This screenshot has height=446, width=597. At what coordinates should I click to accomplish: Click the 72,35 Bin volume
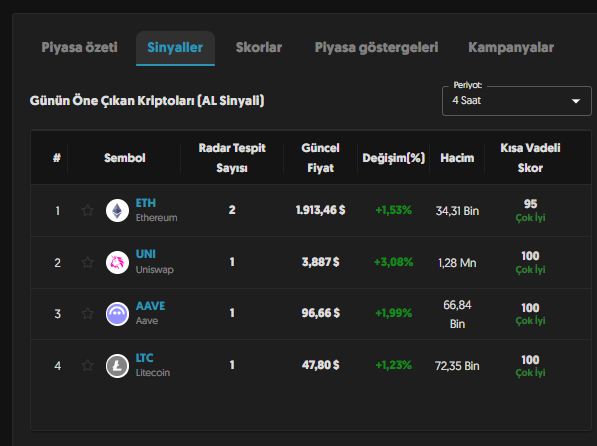click(457, 366)
